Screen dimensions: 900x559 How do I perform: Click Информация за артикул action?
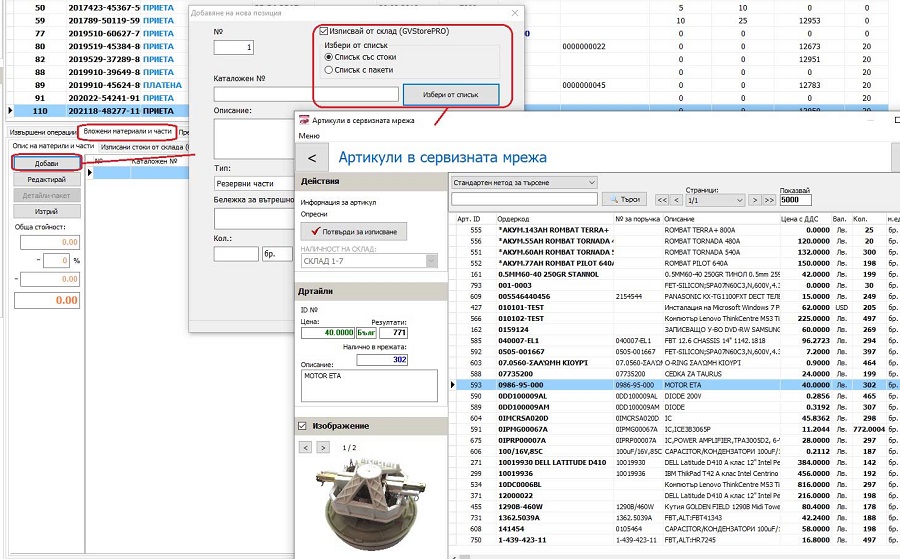click(x=338, y=203)
